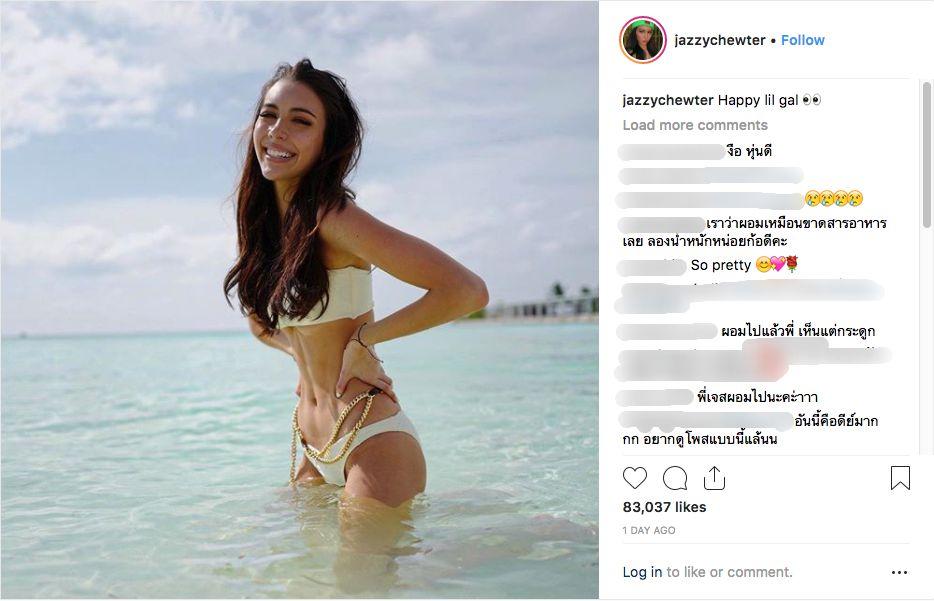This screenshot has width=934, height=601.
Task: Open the comment bubble icon
Action: [675, 478]
